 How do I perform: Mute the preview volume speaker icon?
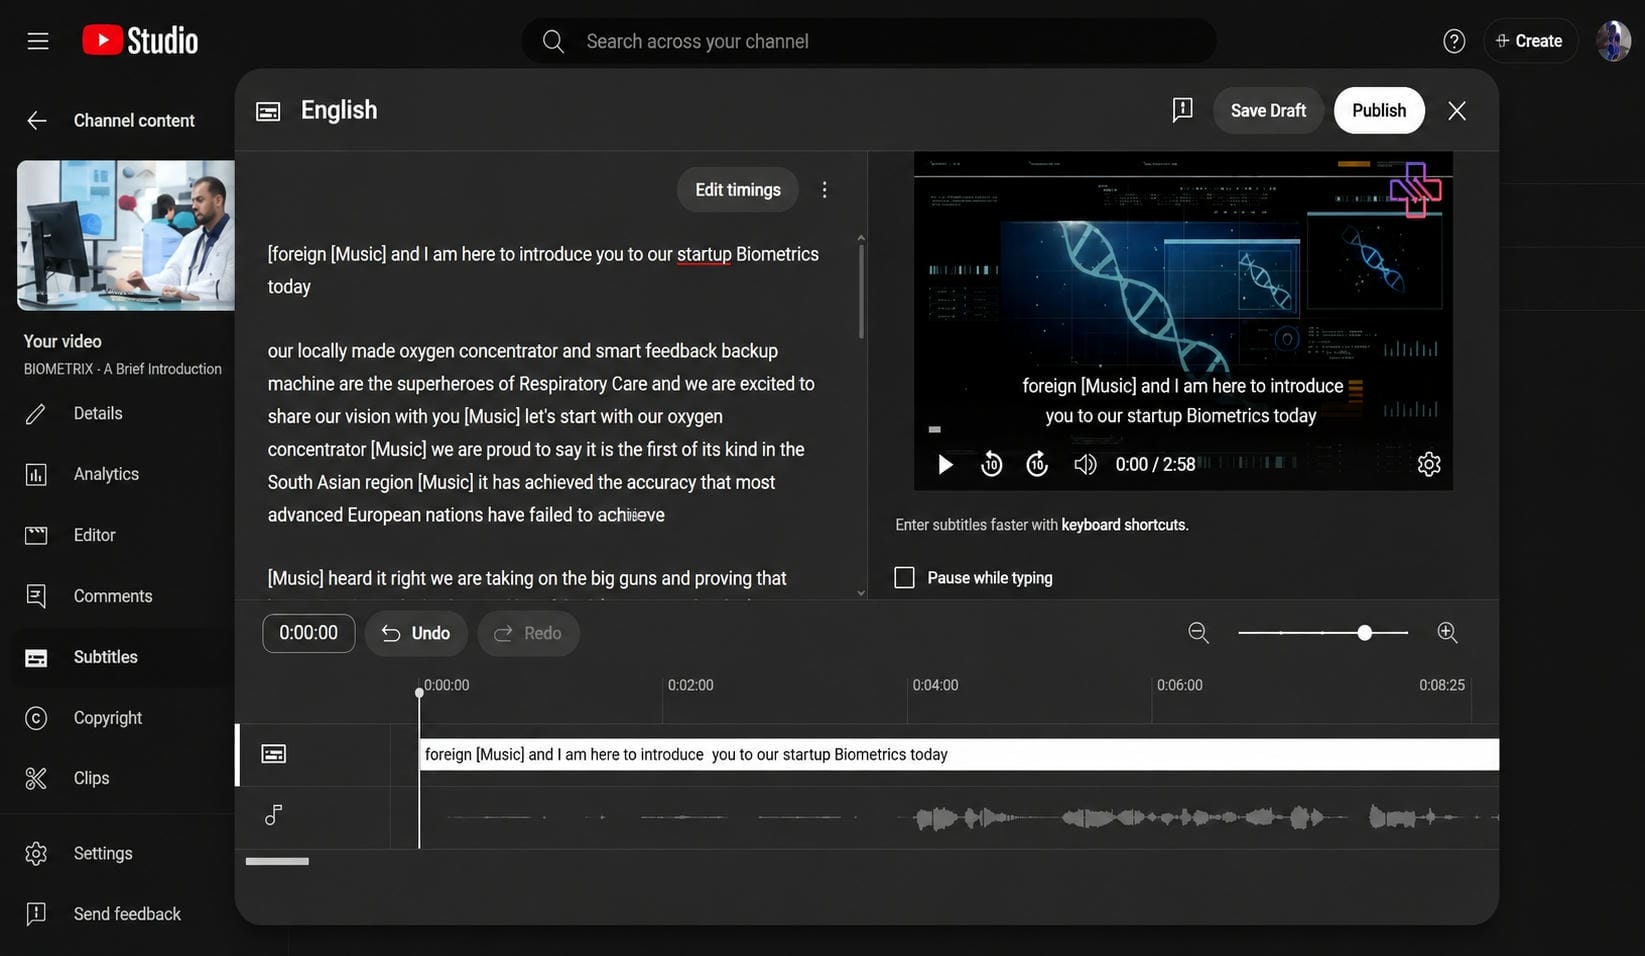[1085, 464]
